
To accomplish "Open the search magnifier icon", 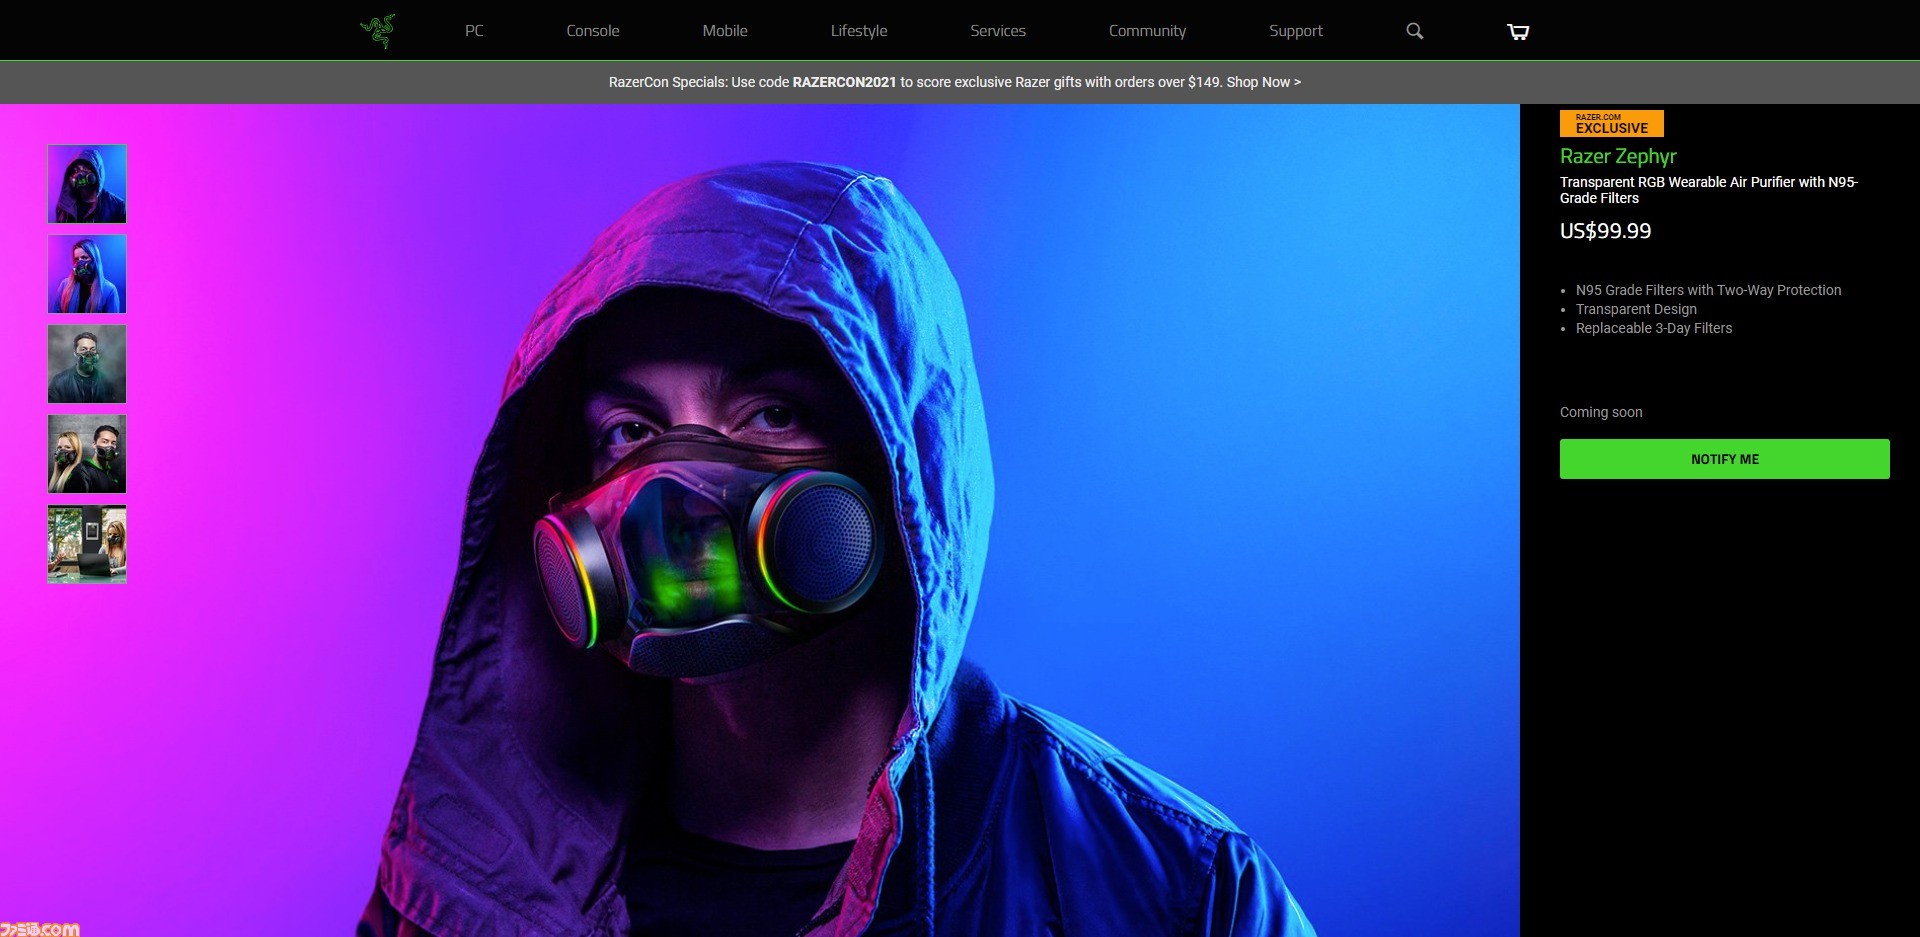I will [x=1414, y=31].
